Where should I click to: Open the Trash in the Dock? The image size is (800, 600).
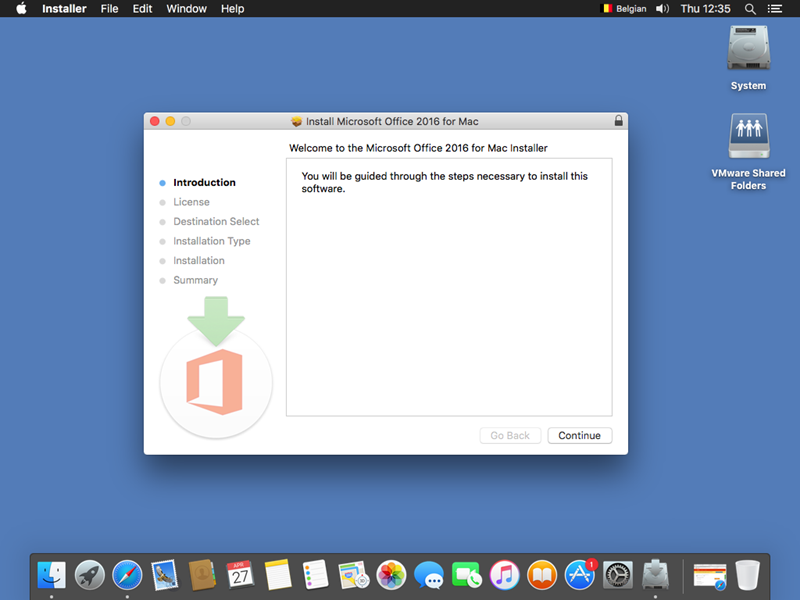pos(747,575)
